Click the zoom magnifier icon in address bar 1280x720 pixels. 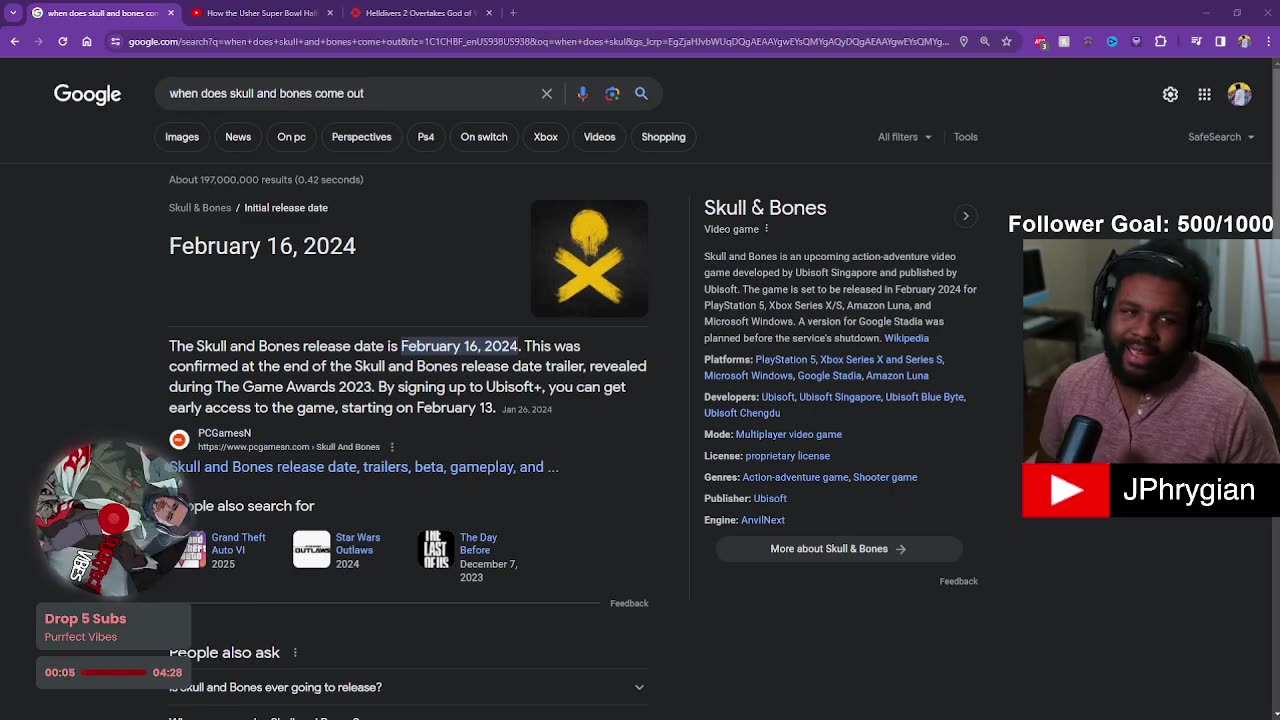pyautogui.click(x=985, y=41)
